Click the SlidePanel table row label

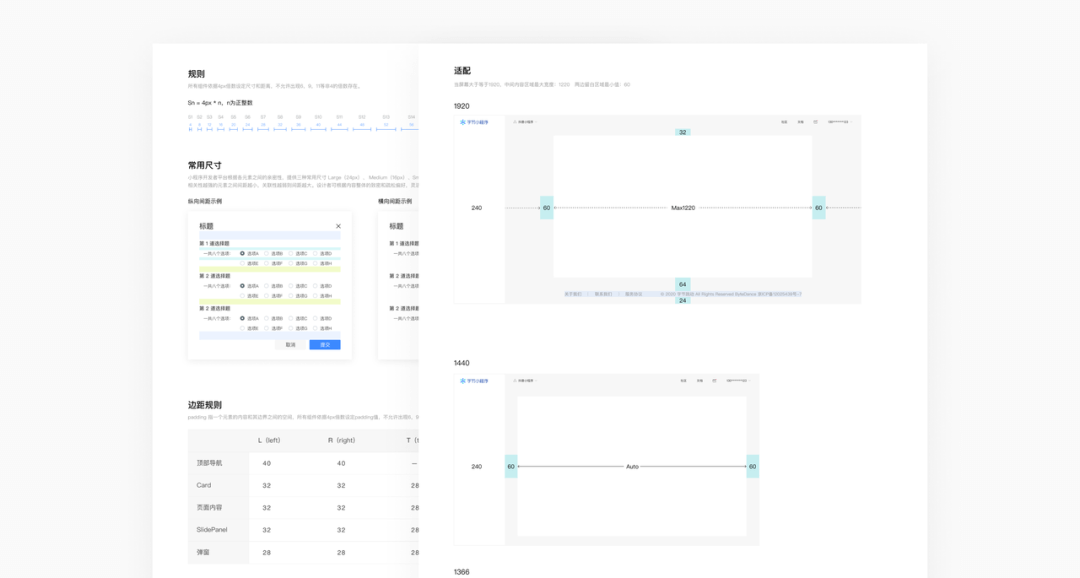[212, 530]
